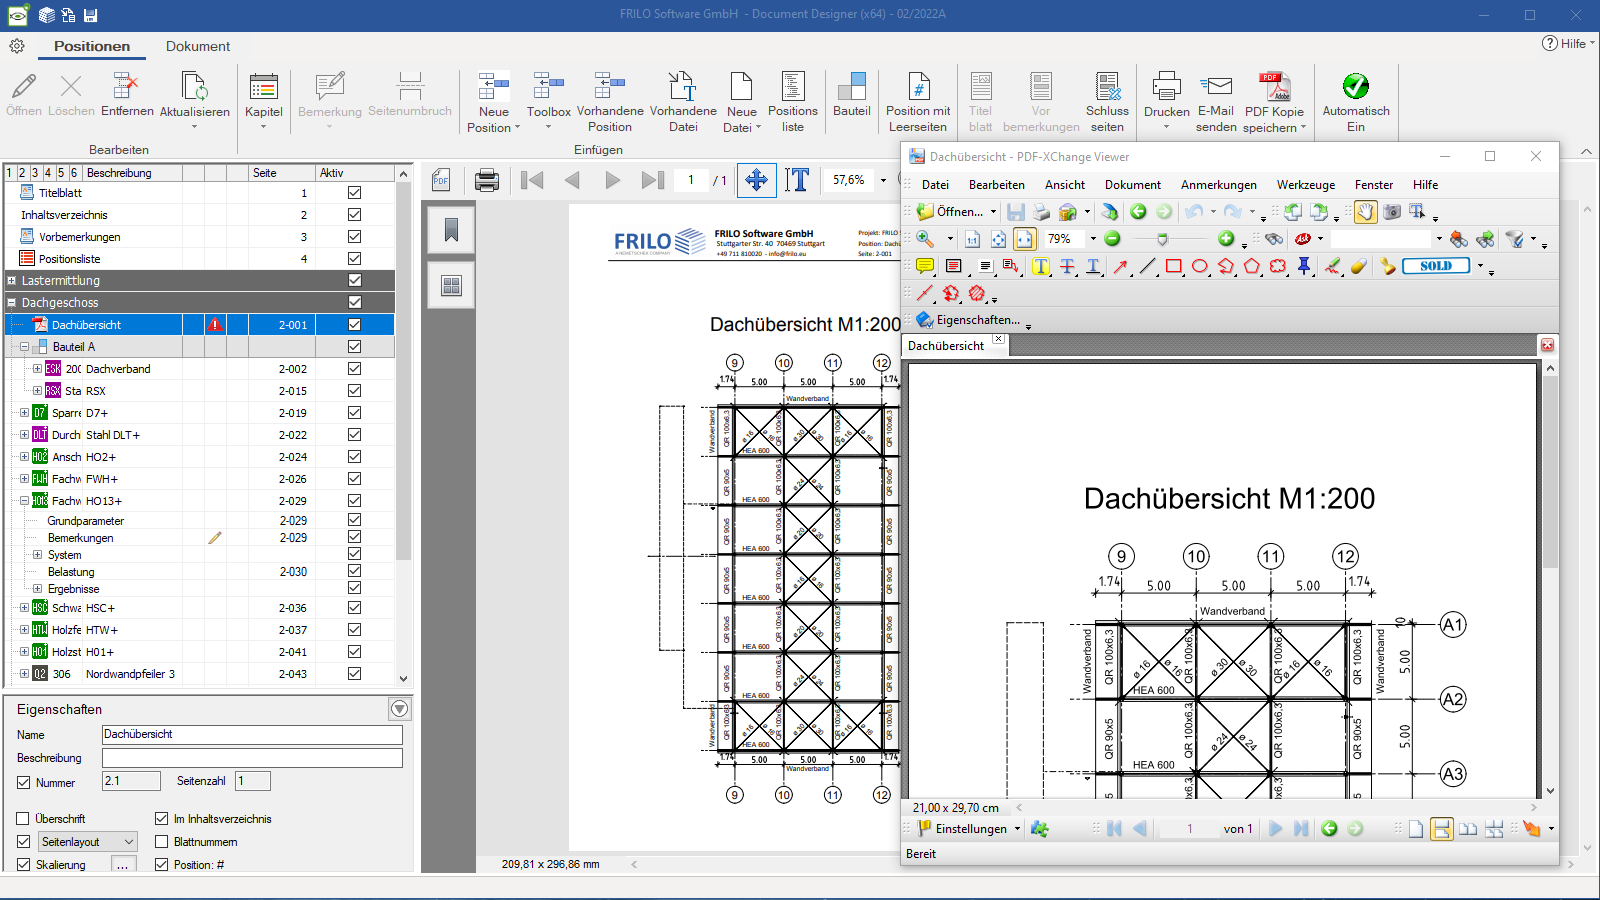1600x900 pixels.
Task: Click the SOLD stamp button
Action: (1436, 266)
